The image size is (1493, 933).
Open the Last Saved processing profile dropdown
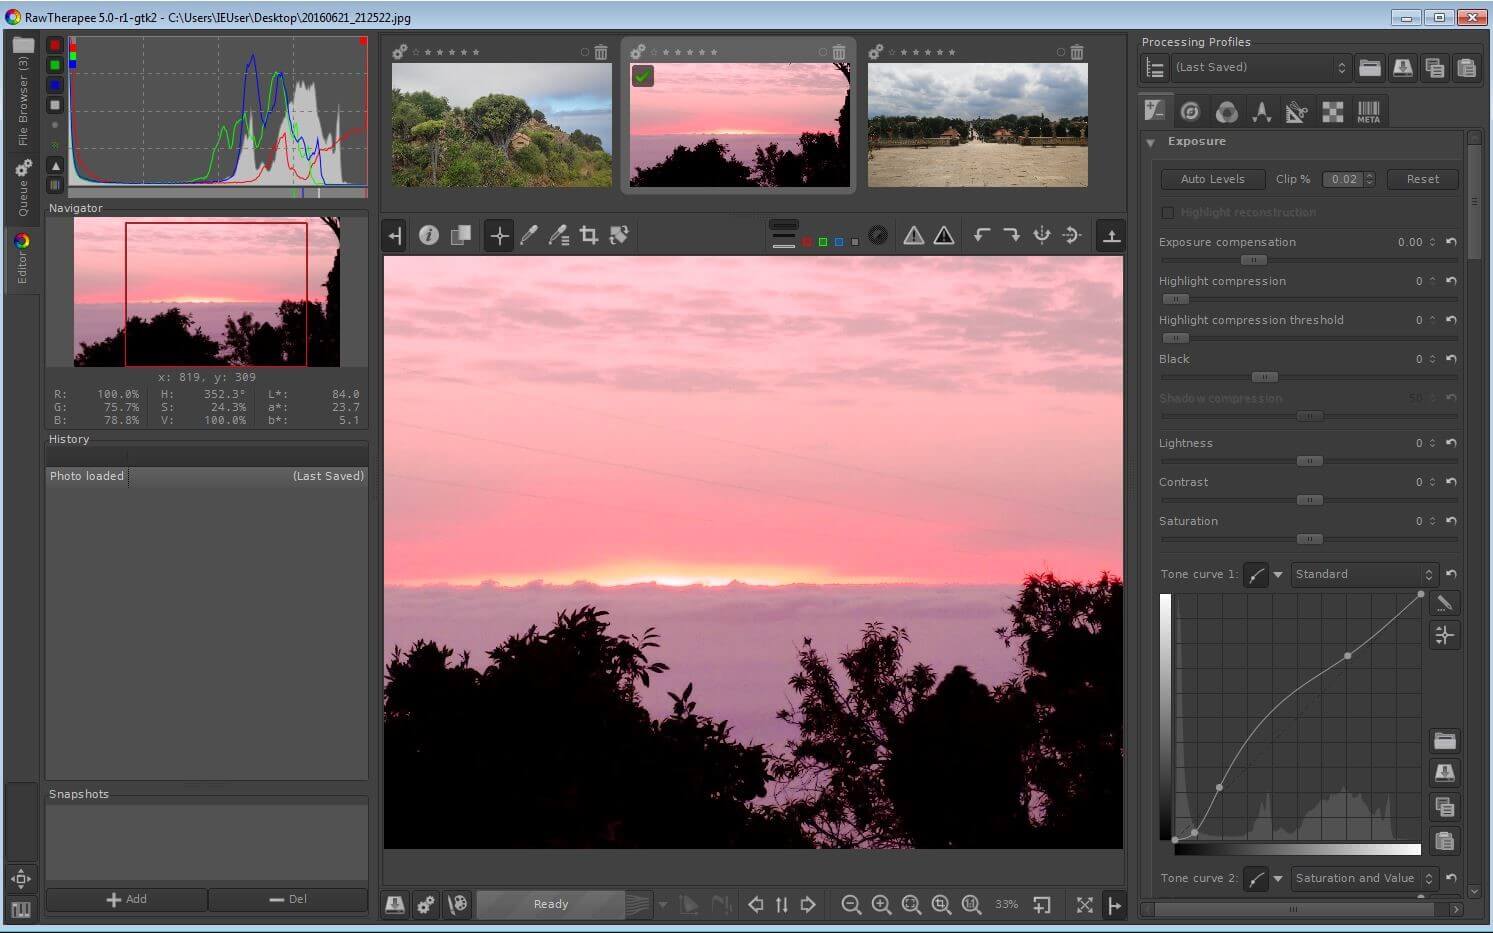point(1343,67)
